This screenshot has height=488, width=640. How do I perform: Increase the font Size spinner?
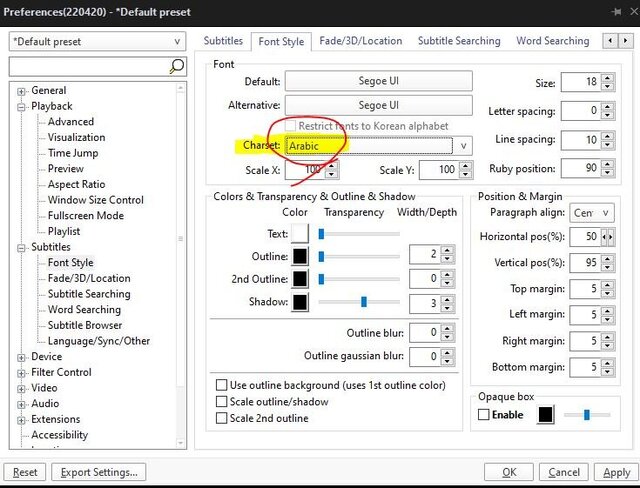pos(608,77)
